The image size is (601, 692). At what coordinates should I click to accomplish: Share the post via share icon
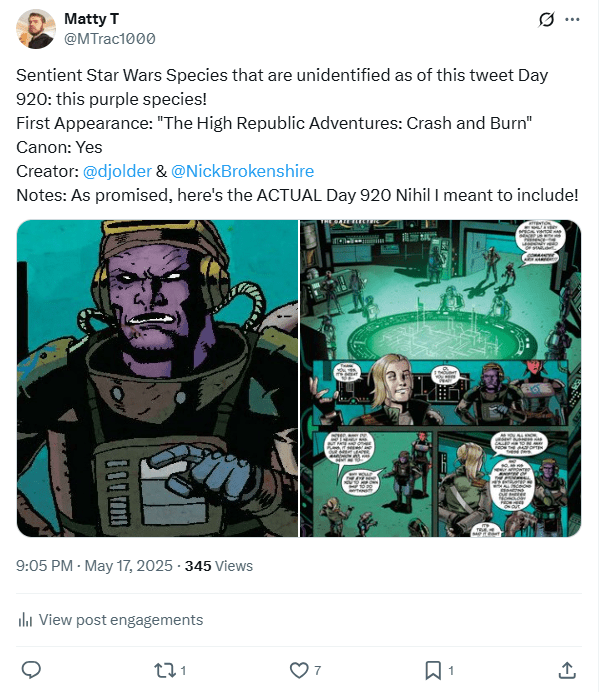coord(566,669)
